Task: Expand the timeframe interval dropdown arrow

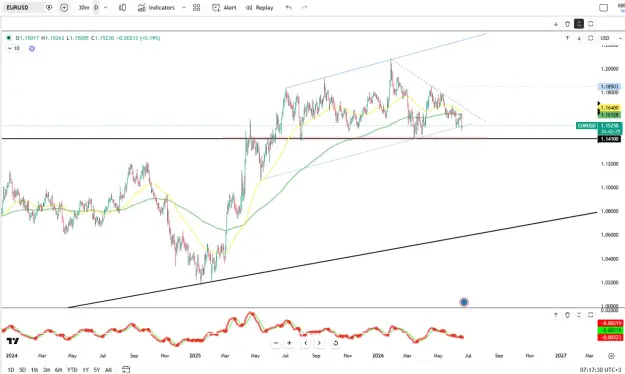Action: pyautogui.click(x=106, y=8)
